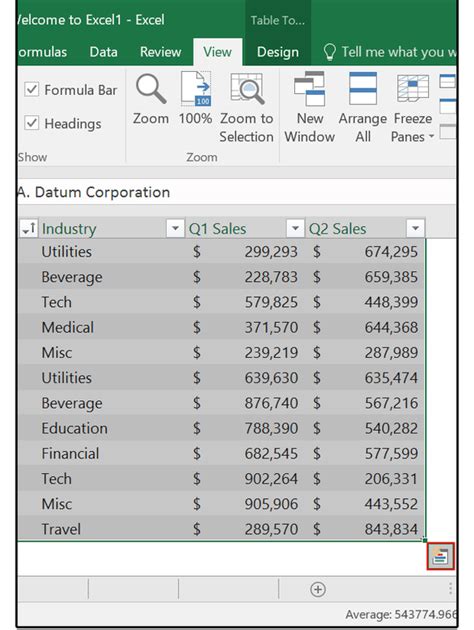Click the Average value in status bar

click(x=401, y=614)
